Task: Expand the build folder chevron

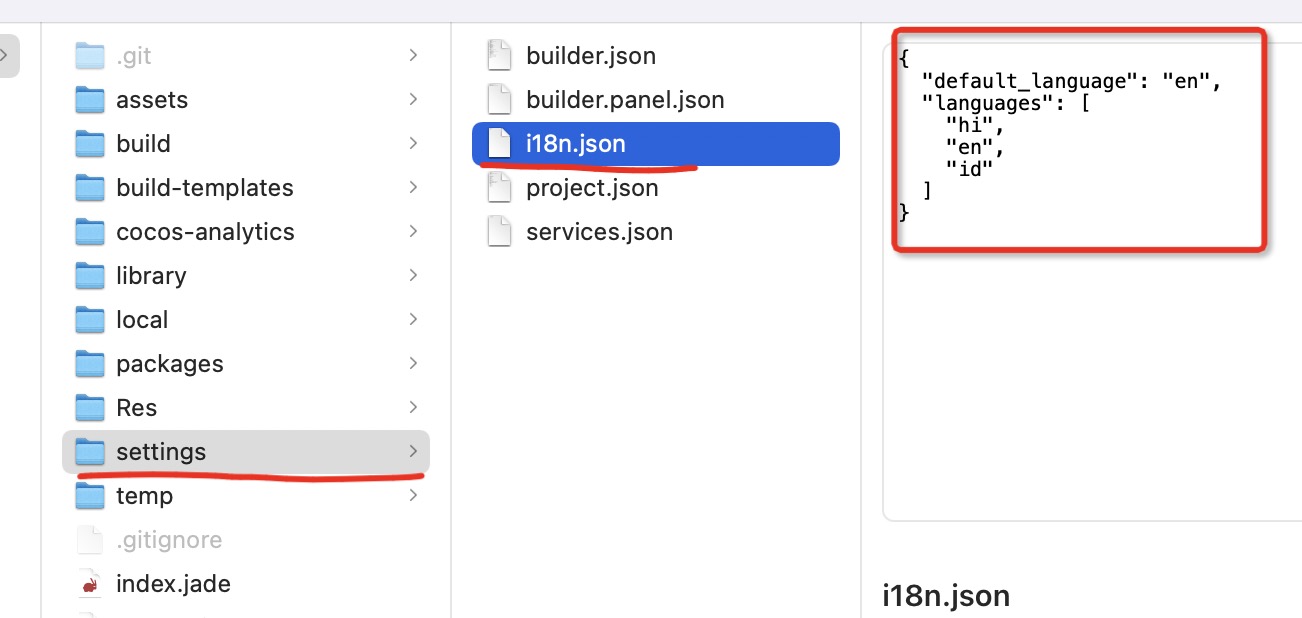Action: 413,144
